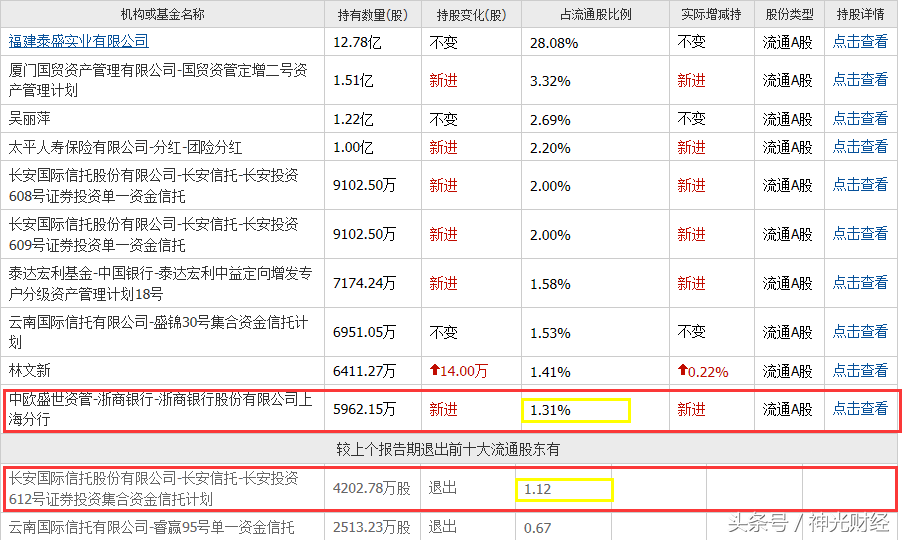
Task: Click the 实际增减持 column header
Action: (x=711, y=14)
